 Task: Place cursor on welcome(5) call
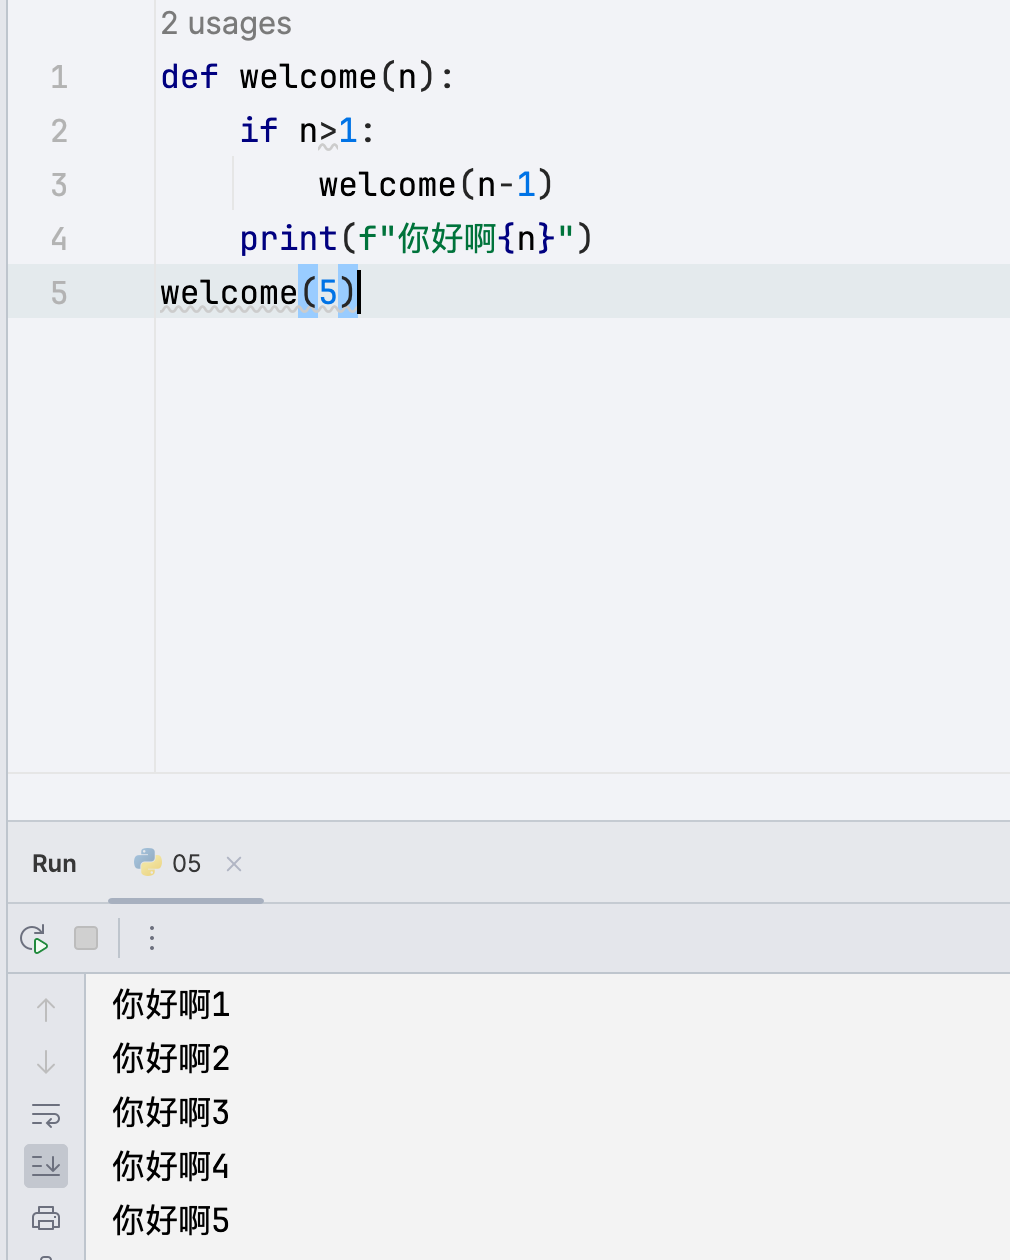click(x=258, y=293)
